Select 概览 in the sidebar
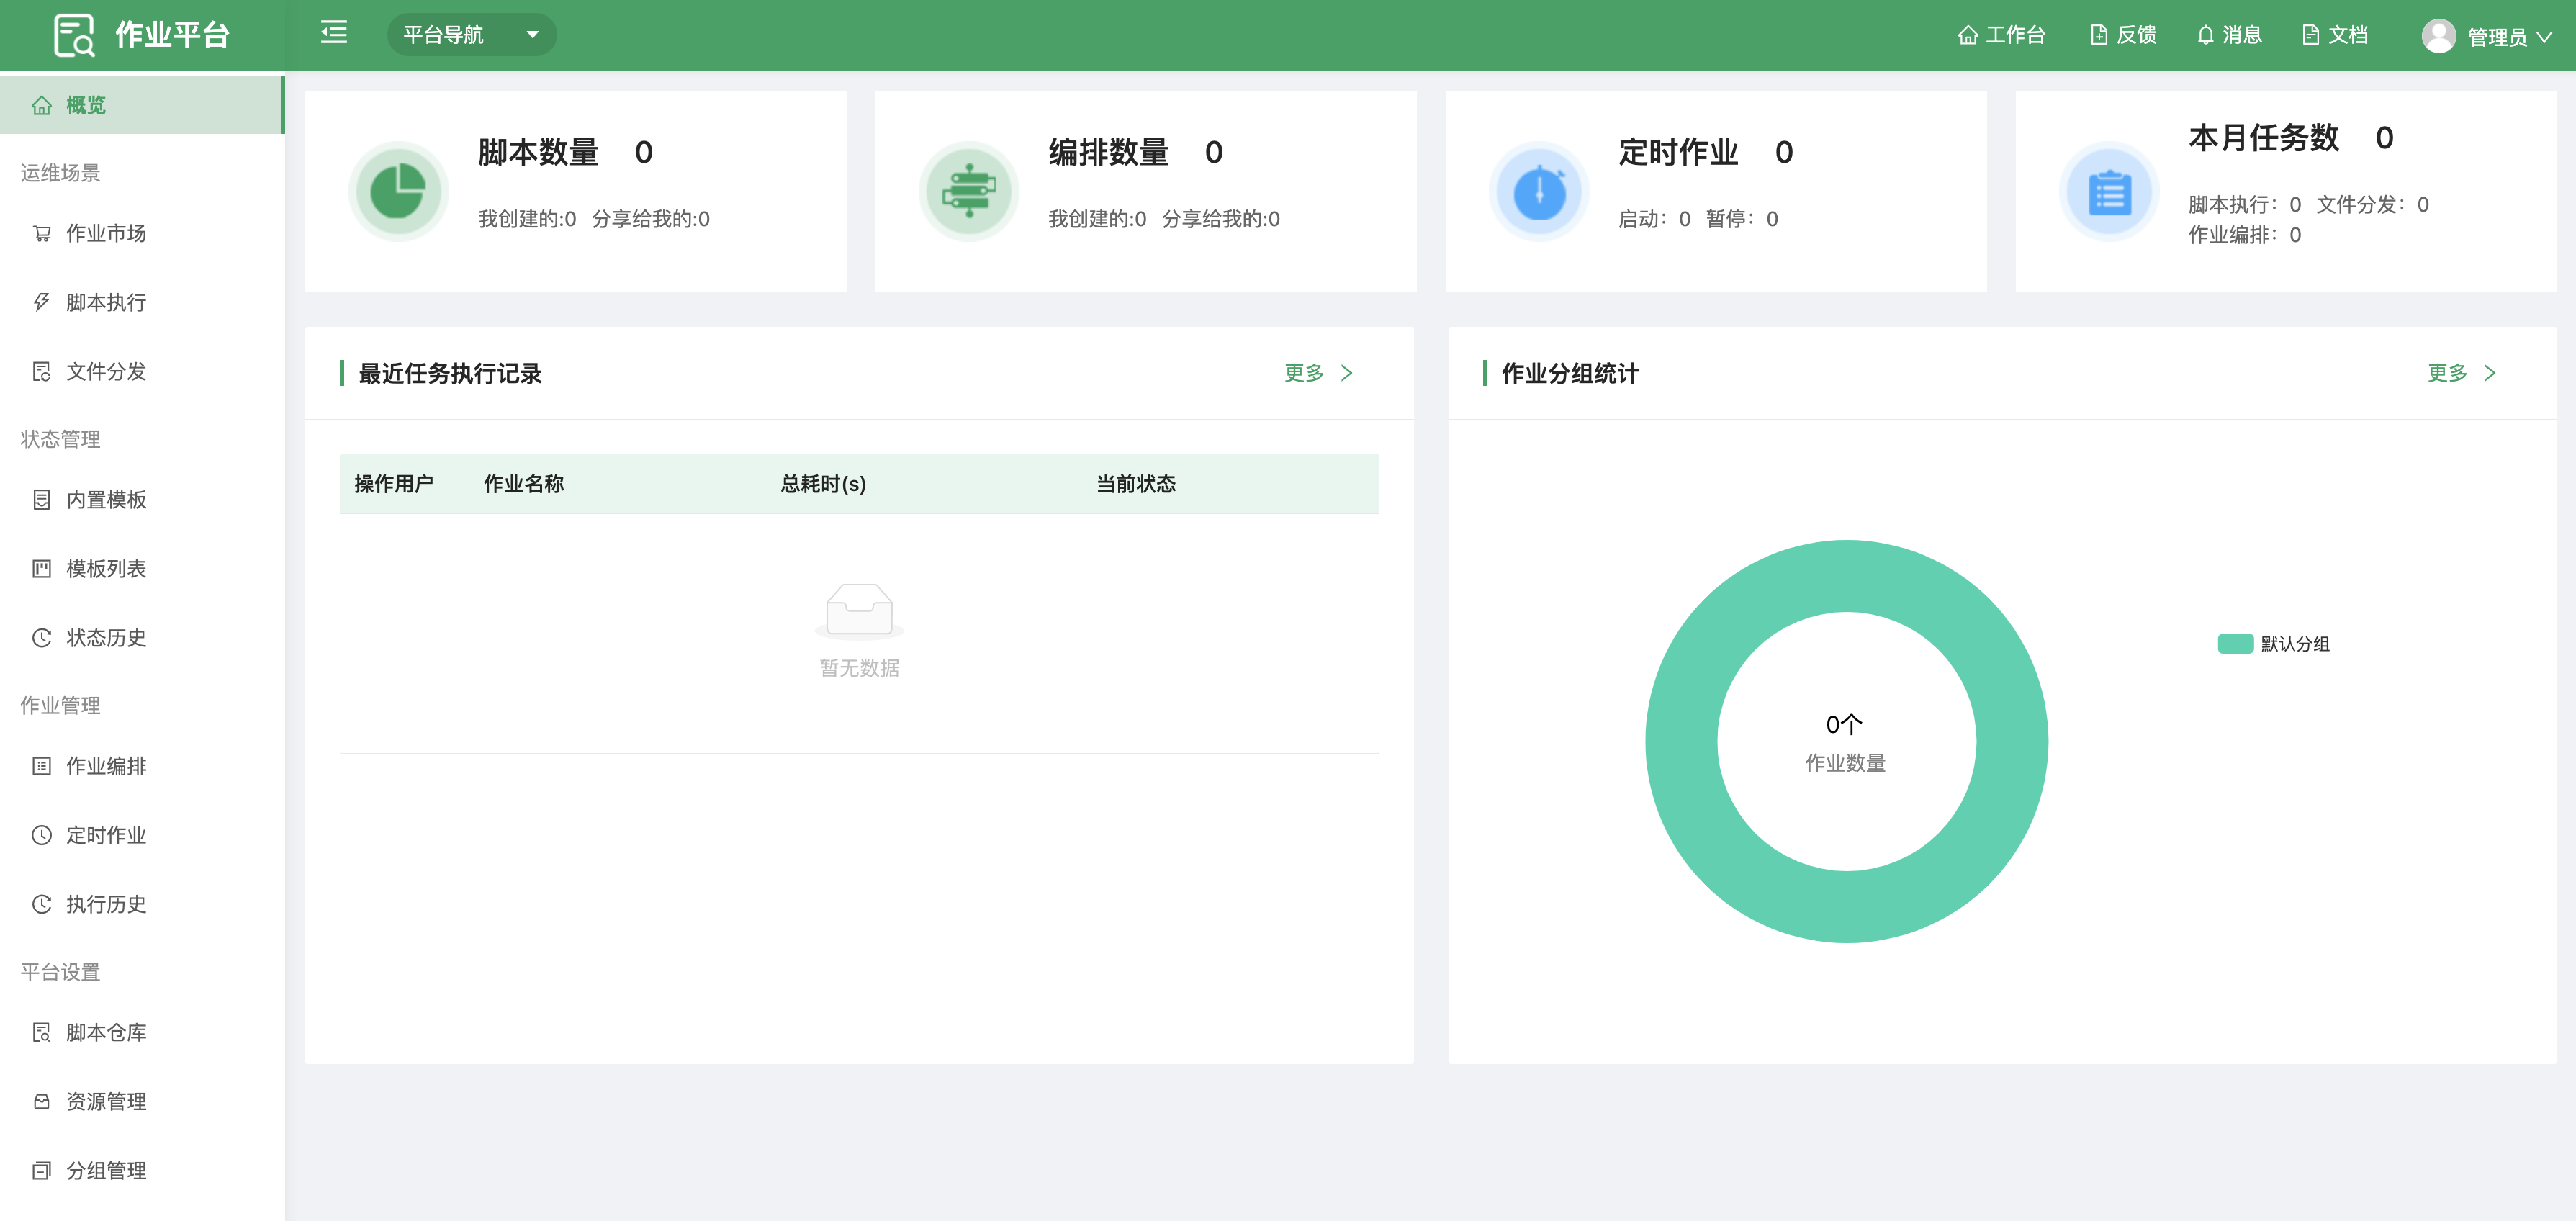Screen dimensions: 2576x1221 [142, 105]
